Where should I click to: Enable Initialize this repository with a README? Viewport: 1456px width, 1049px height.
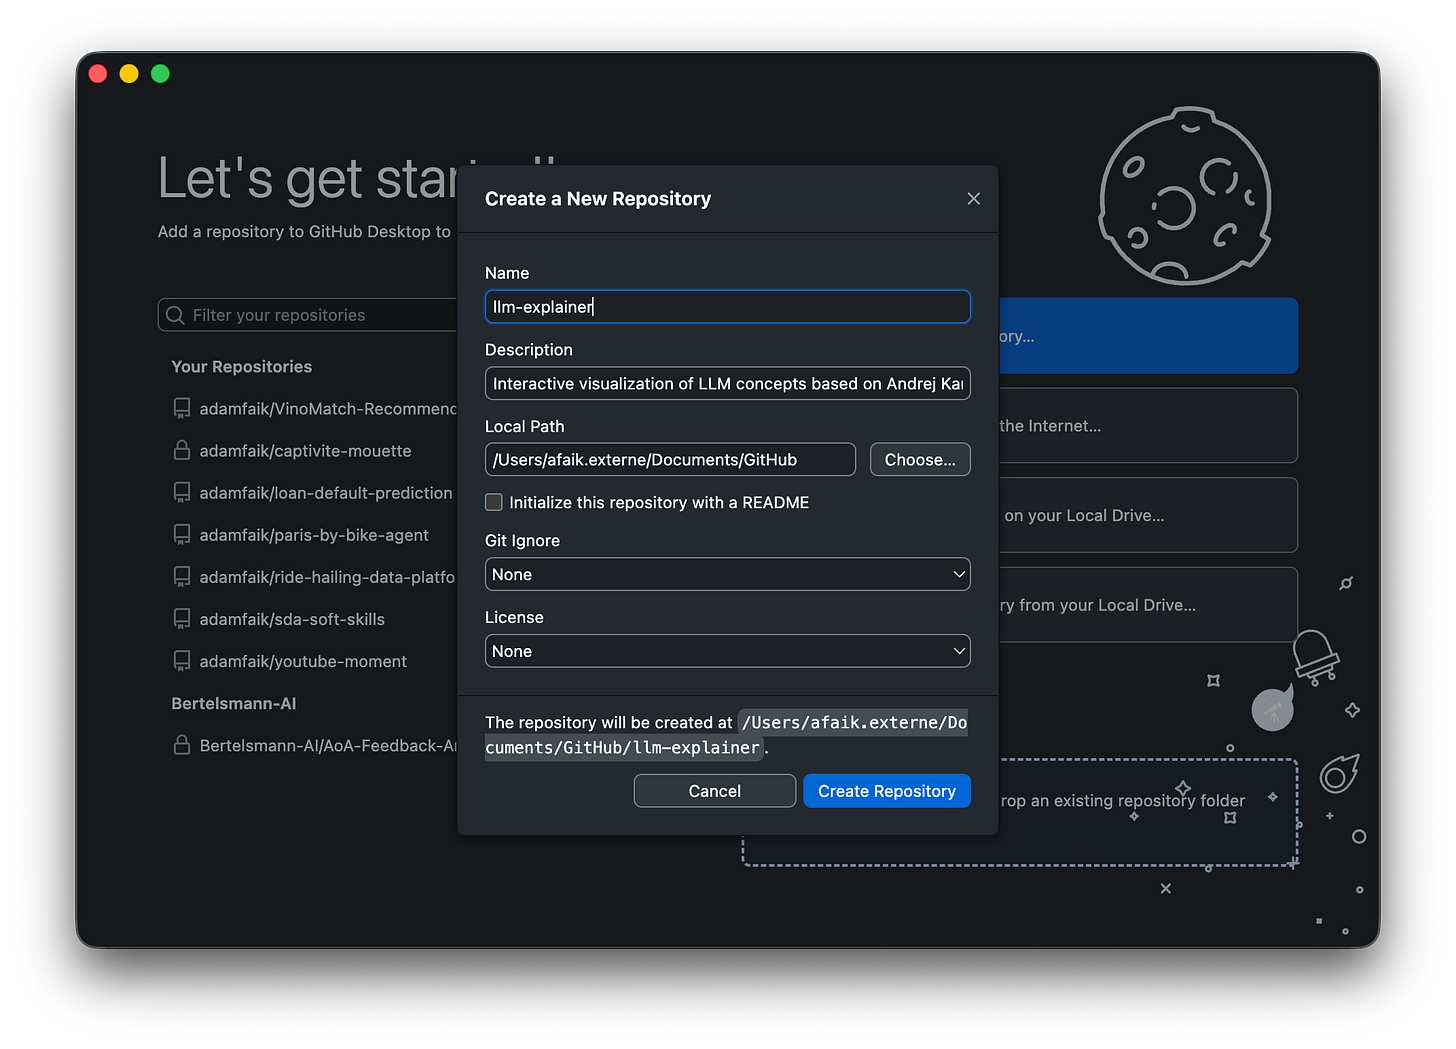[x=493, y=502]
